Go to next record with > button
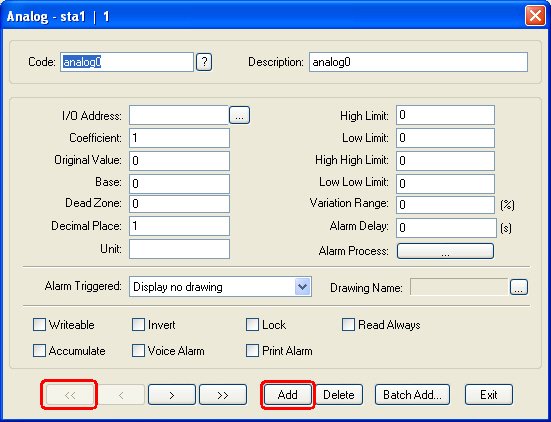 point(172,395)
